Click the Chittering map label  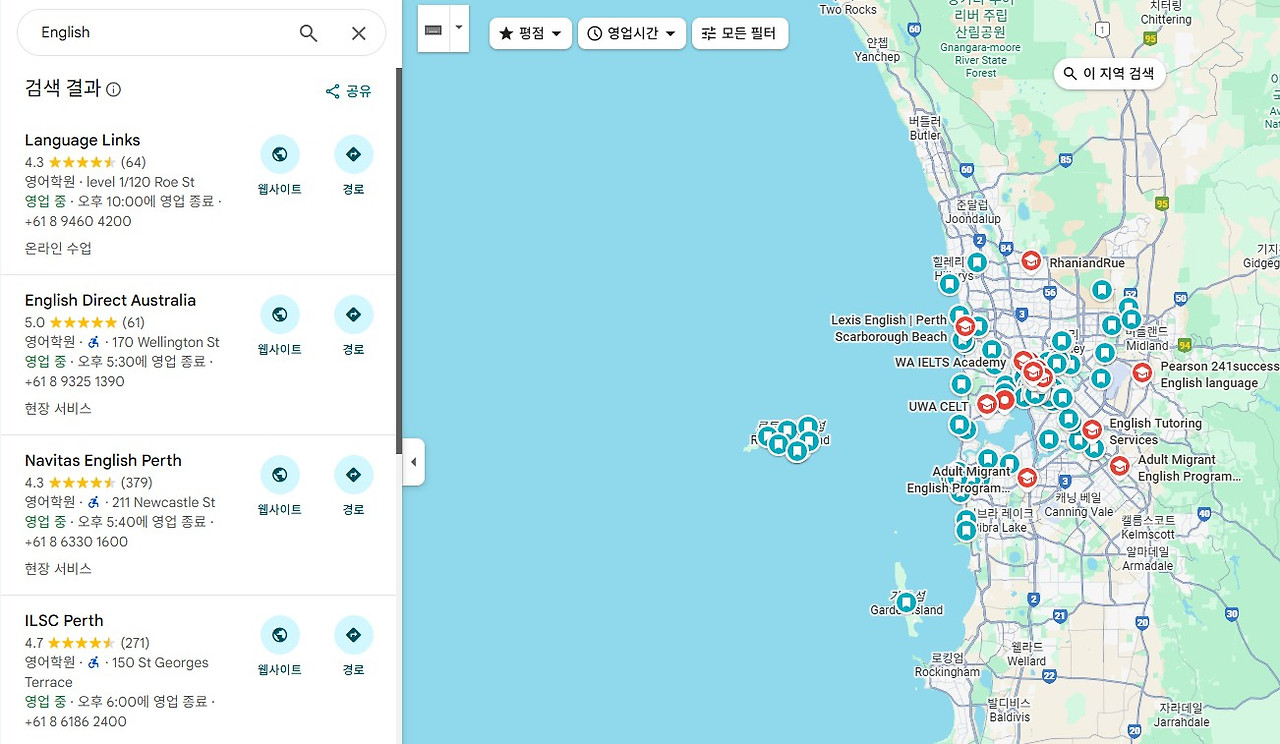[1166, 20]
